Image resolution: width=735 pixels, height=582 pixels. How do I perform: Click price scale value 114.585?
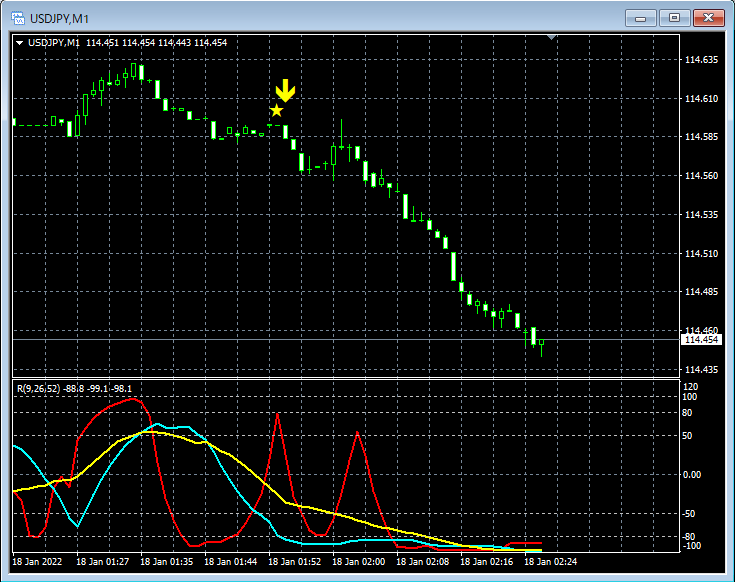tap(701, 137)
